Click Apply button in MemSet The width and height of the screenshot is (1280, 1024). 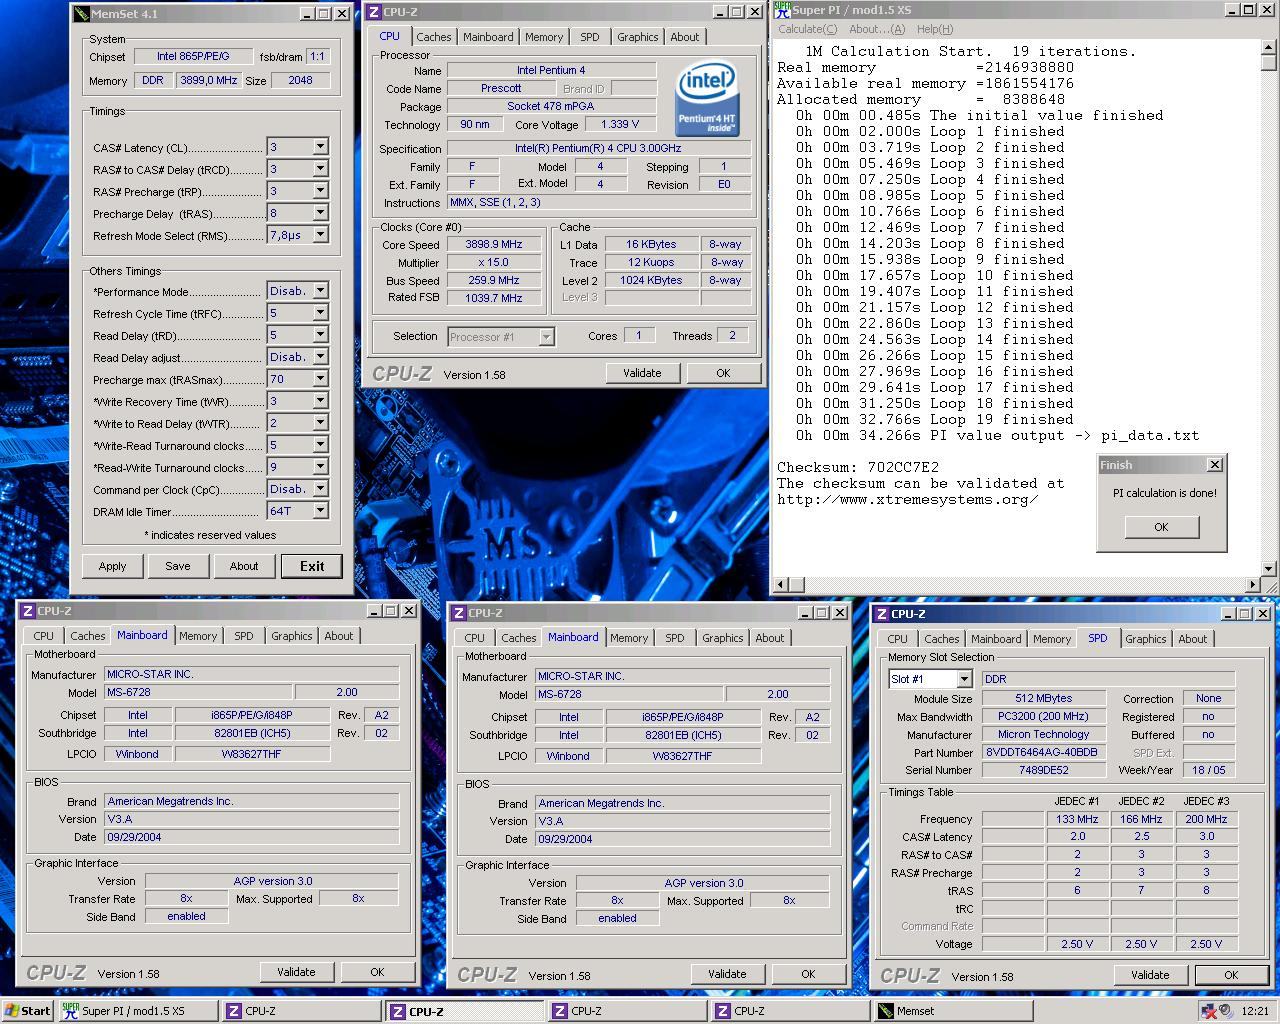click(x=112, y=566)
